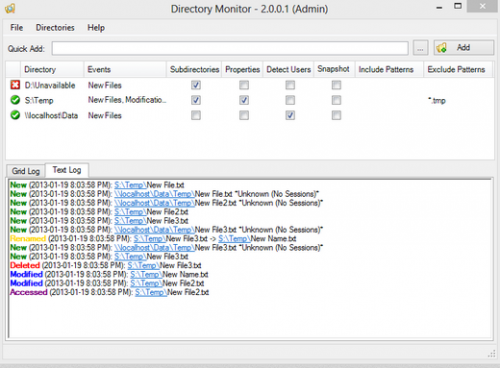Open the Directories menu
The height and width of the screenshot is (368, 500).
click(55, 28)
